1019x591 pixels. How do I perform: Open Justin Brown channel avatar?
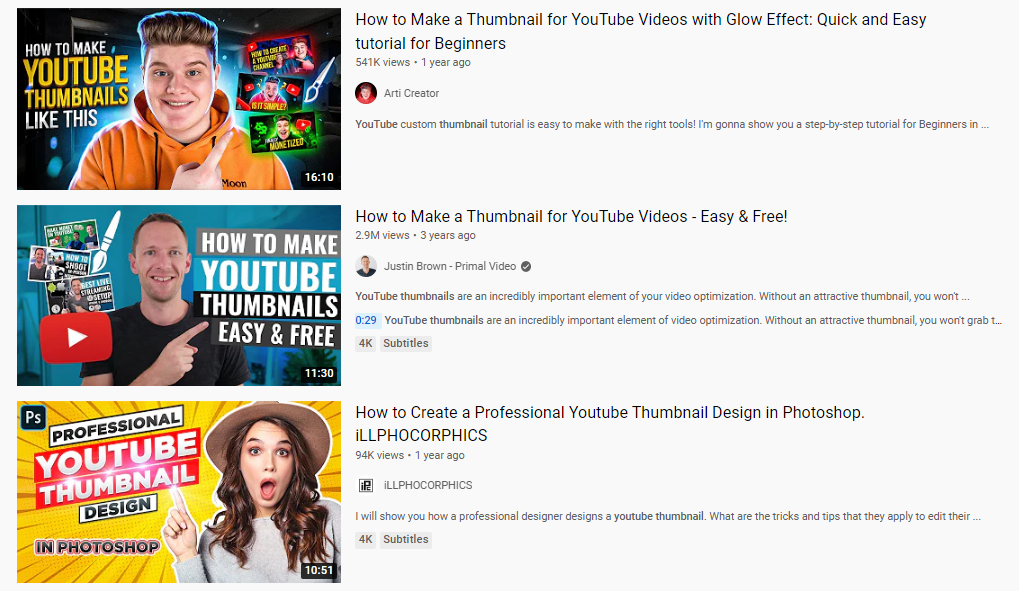[366, 266]
